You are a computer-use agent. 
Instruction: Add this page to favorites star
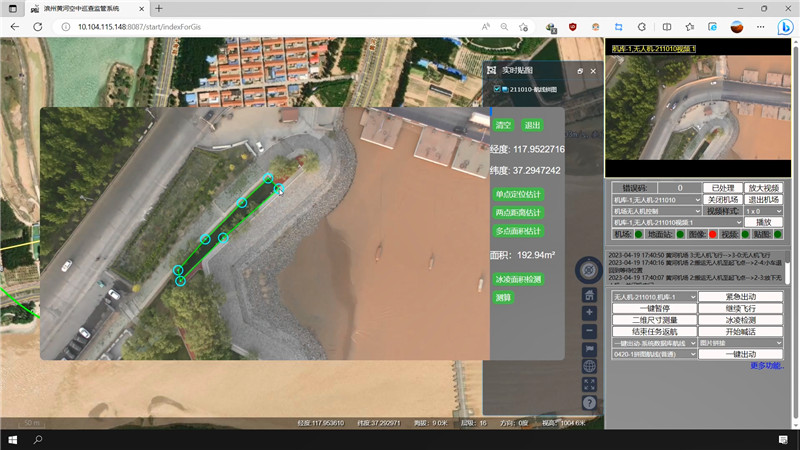523,27
